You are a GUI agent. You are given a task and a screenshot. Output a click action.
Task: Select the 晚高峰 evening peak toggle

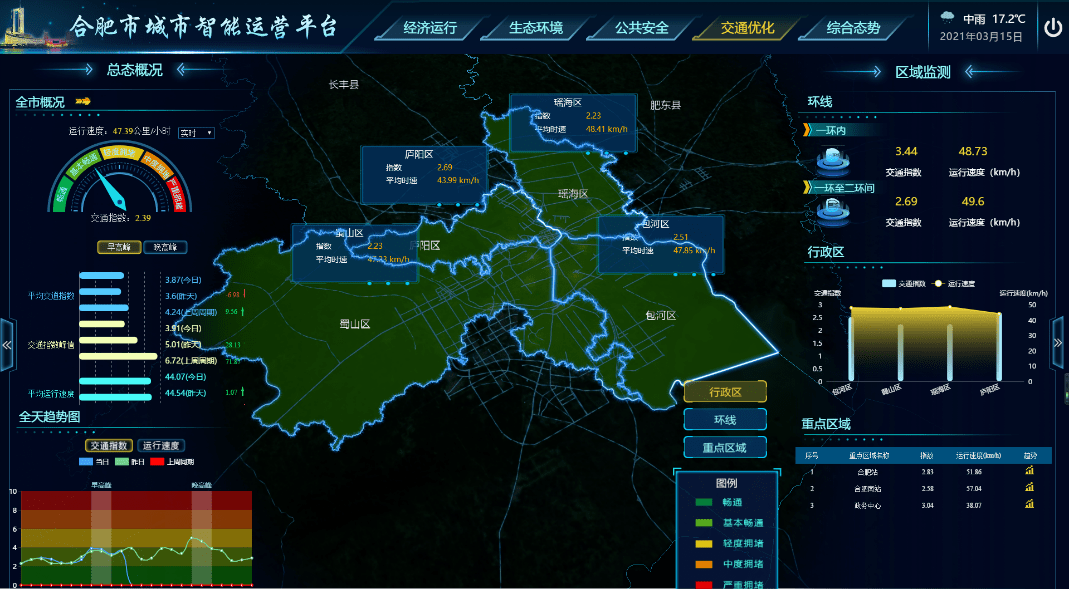(x=165, y=247)
